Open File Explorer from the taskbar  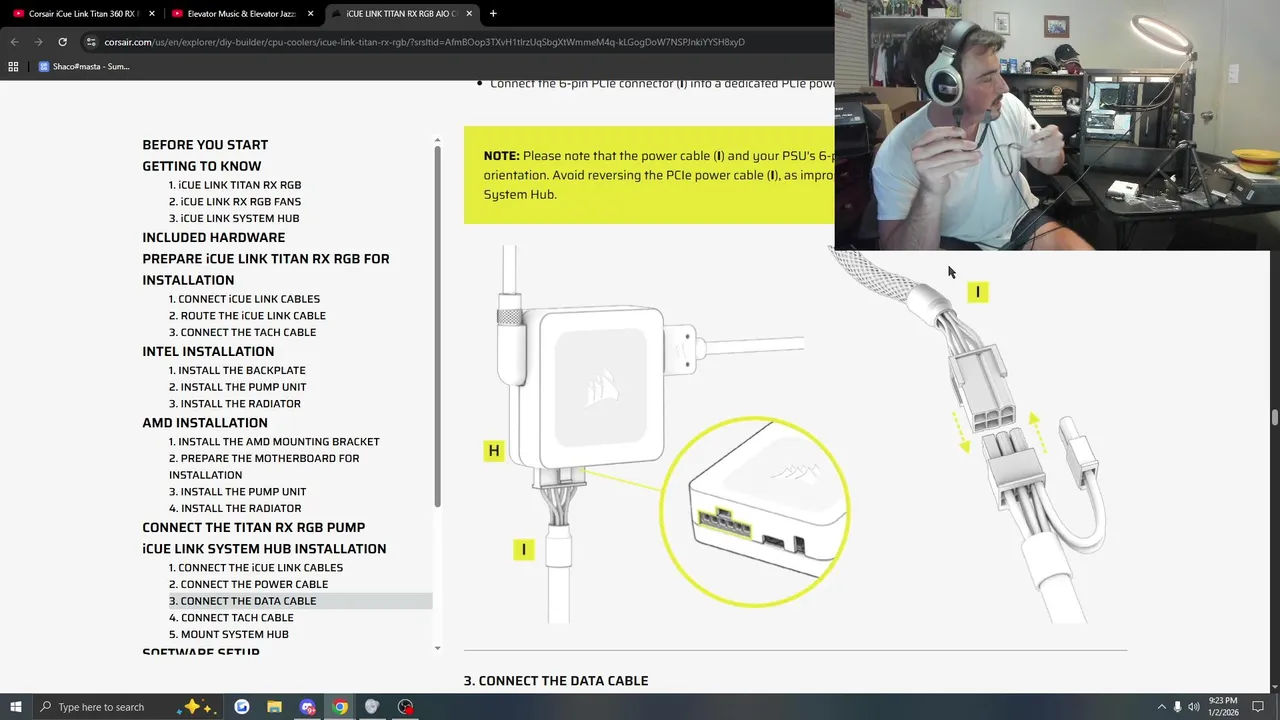coord(274,707)
